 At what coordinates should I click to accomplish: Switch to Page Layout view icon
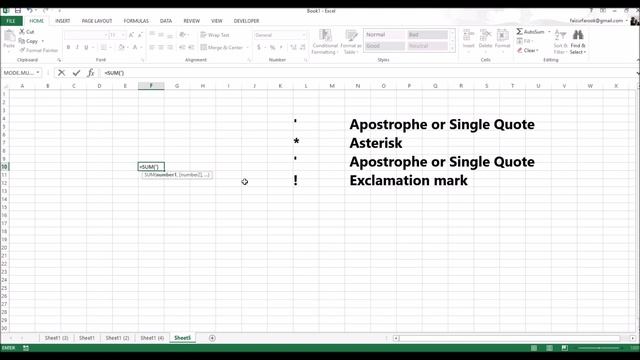[x=549, y=348]
